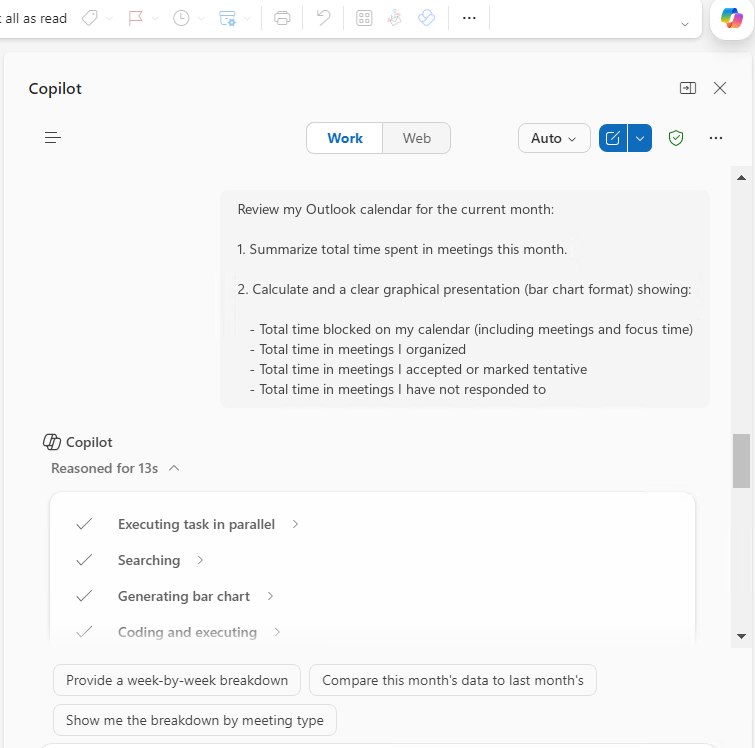Collapse the Reasoned for 13s section
Image resolution: width=755 pixels, height=748 pixels.
116,468
